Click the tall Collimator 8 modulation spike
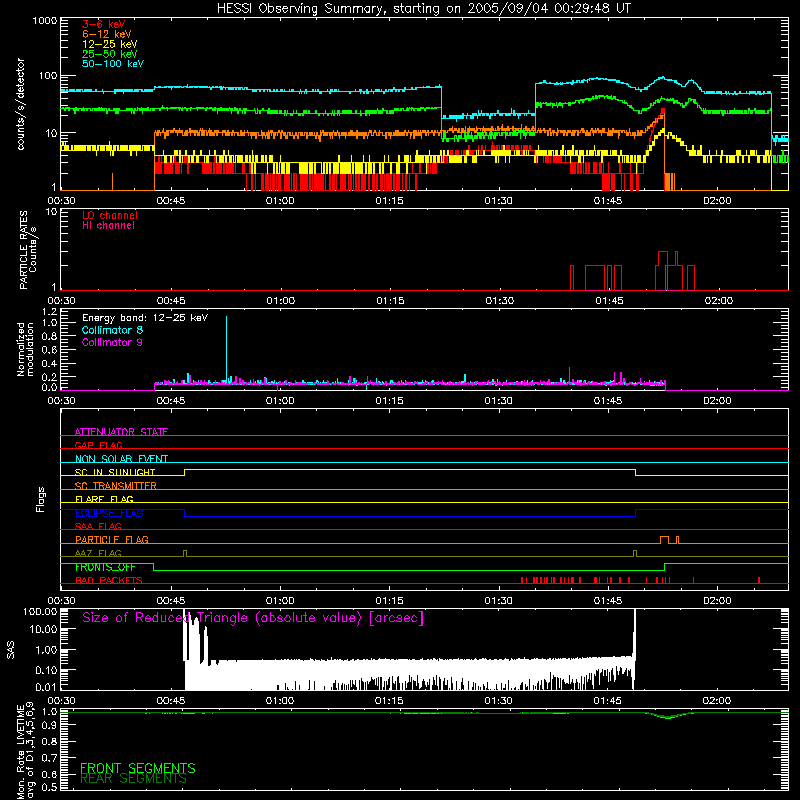The image size is (800, 800). [x=227, y=347]
